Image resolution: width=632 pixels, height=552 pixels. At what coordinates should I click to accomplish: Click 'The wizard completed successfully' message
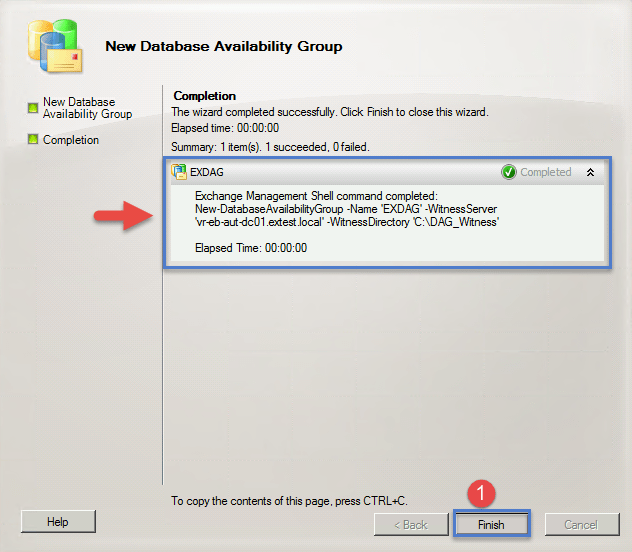330,112
